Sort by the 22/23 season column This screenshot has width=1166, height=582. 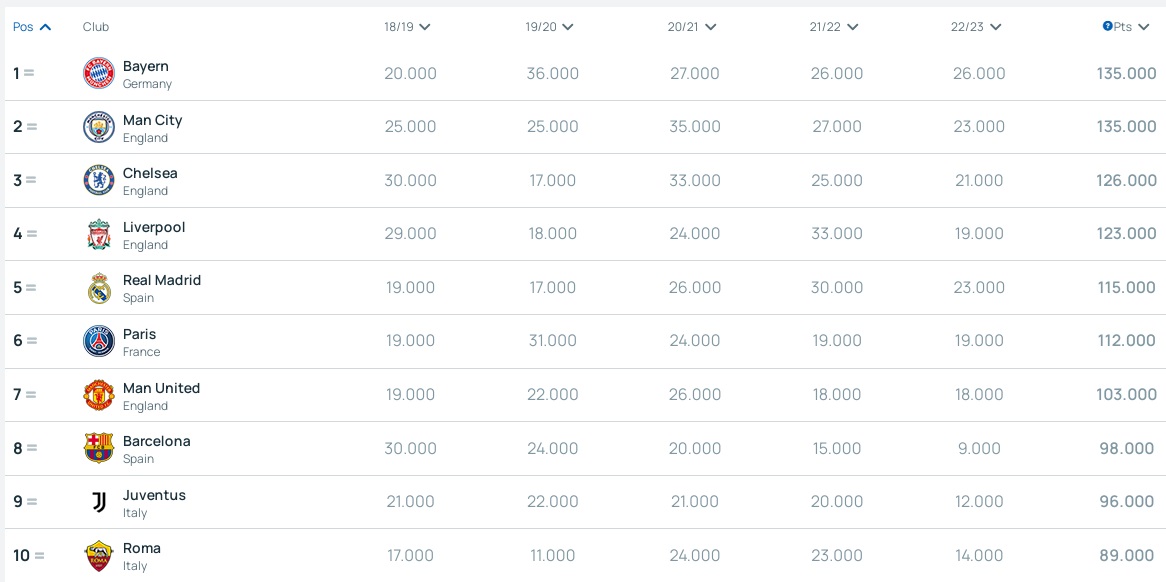pyautogui.click(x=976, y=27)
